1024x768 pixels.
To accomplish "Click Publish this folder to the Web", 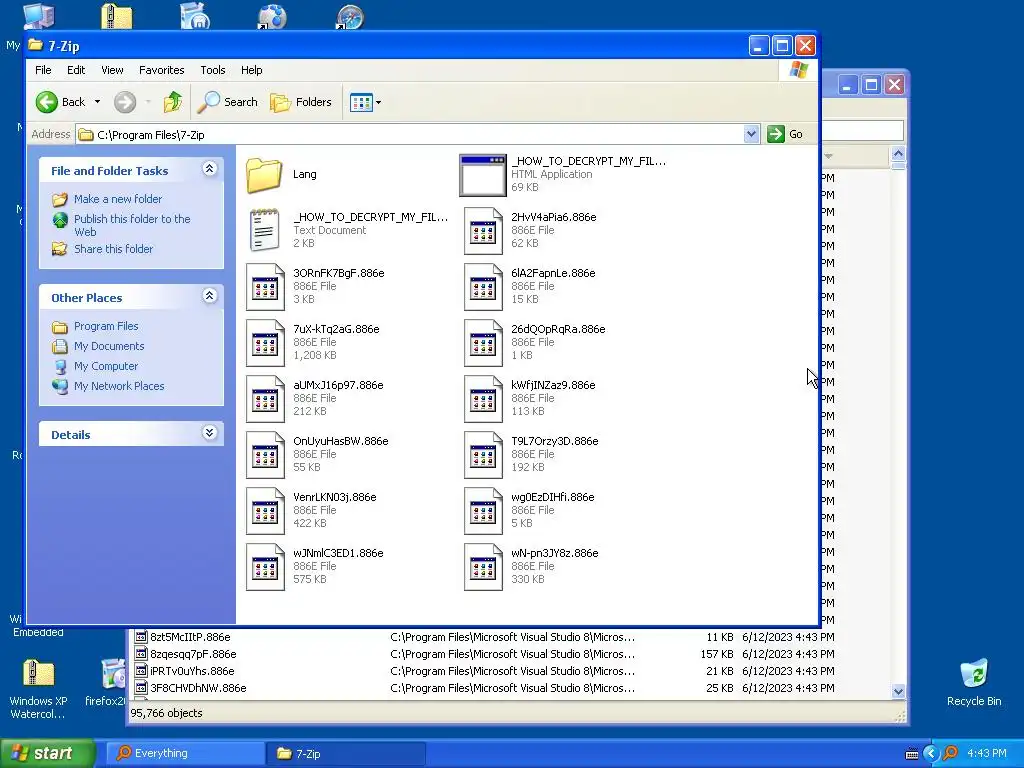I will coord(132,225).
